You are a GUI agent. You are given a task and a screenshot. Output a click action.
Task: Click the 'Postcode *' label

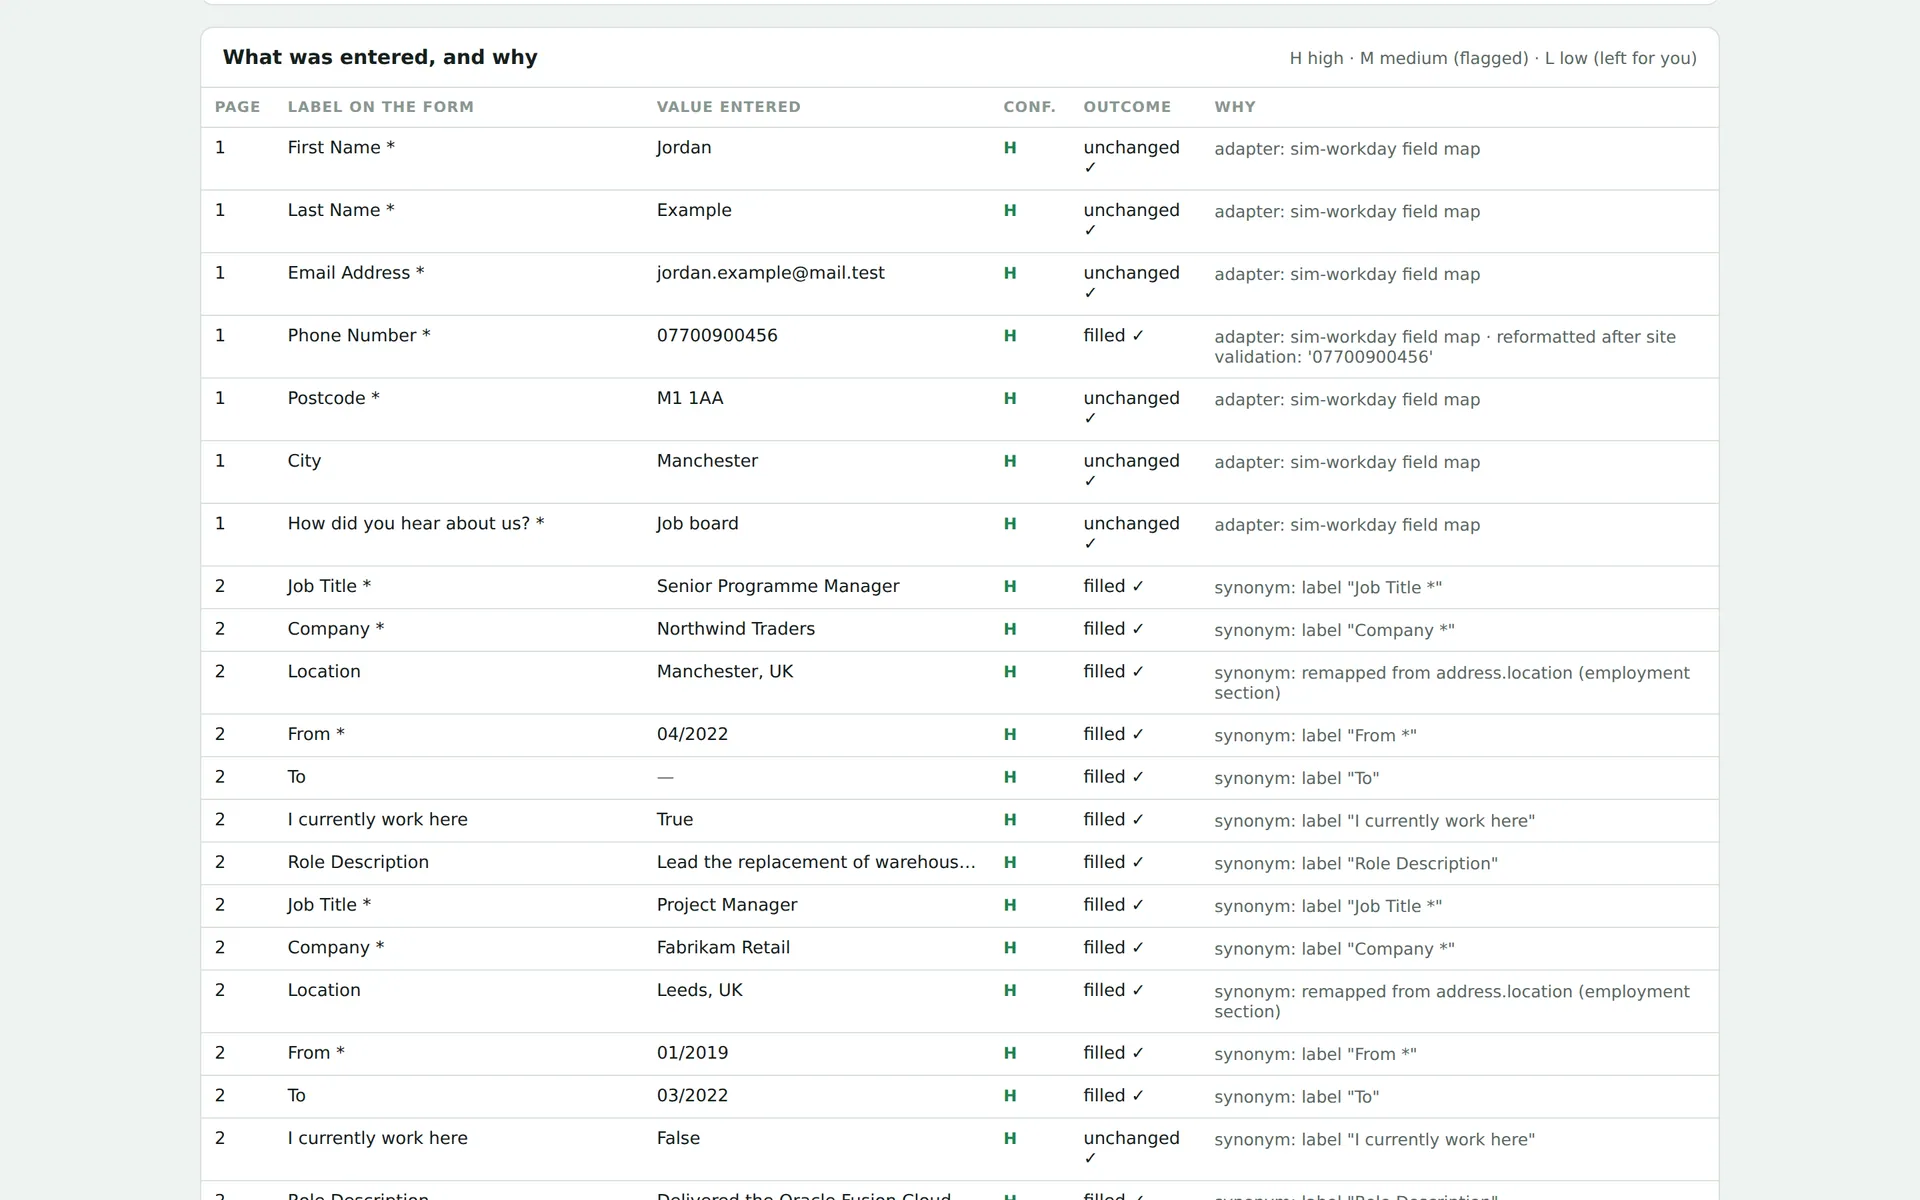pos(334,398)
